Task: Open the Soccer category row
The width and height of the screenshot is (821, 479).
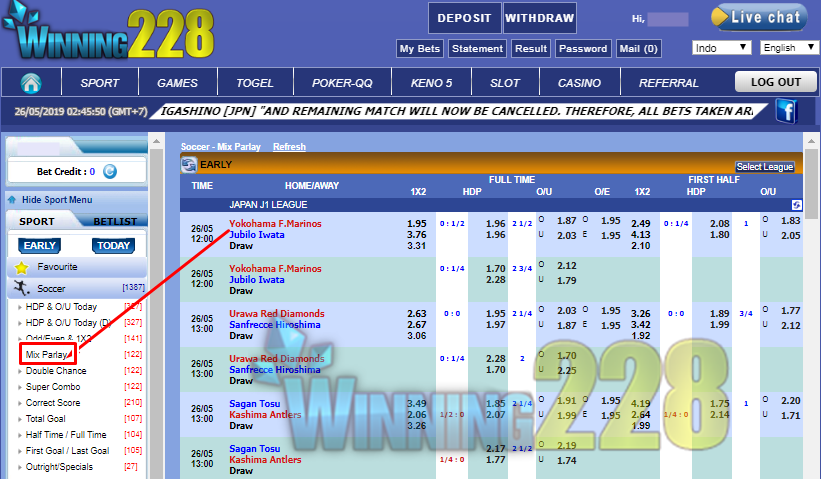Action: tap(77, 288)
